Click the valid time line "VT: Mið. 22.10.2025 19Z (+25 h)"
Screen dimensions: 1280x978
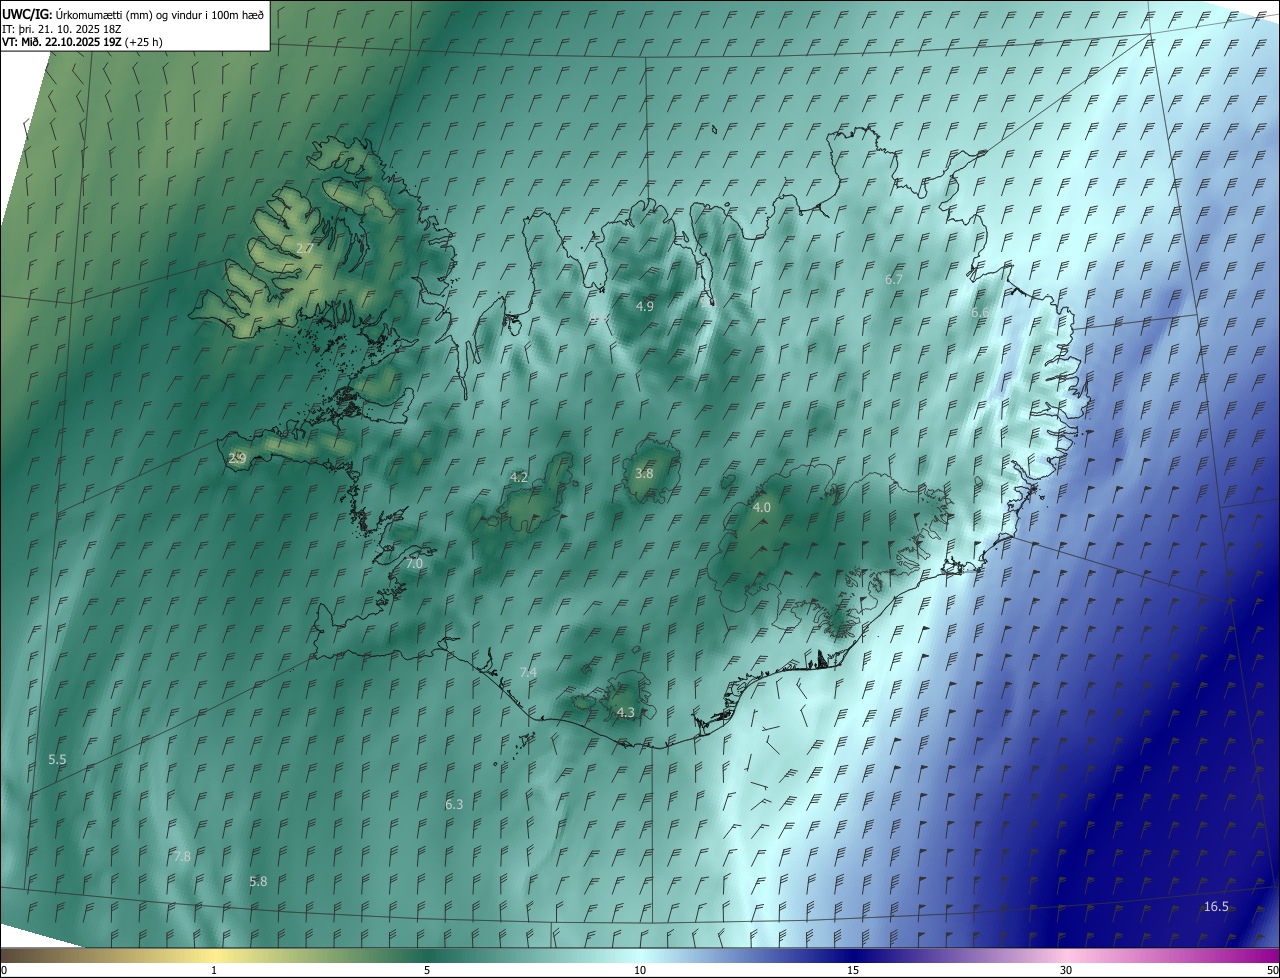82,42
